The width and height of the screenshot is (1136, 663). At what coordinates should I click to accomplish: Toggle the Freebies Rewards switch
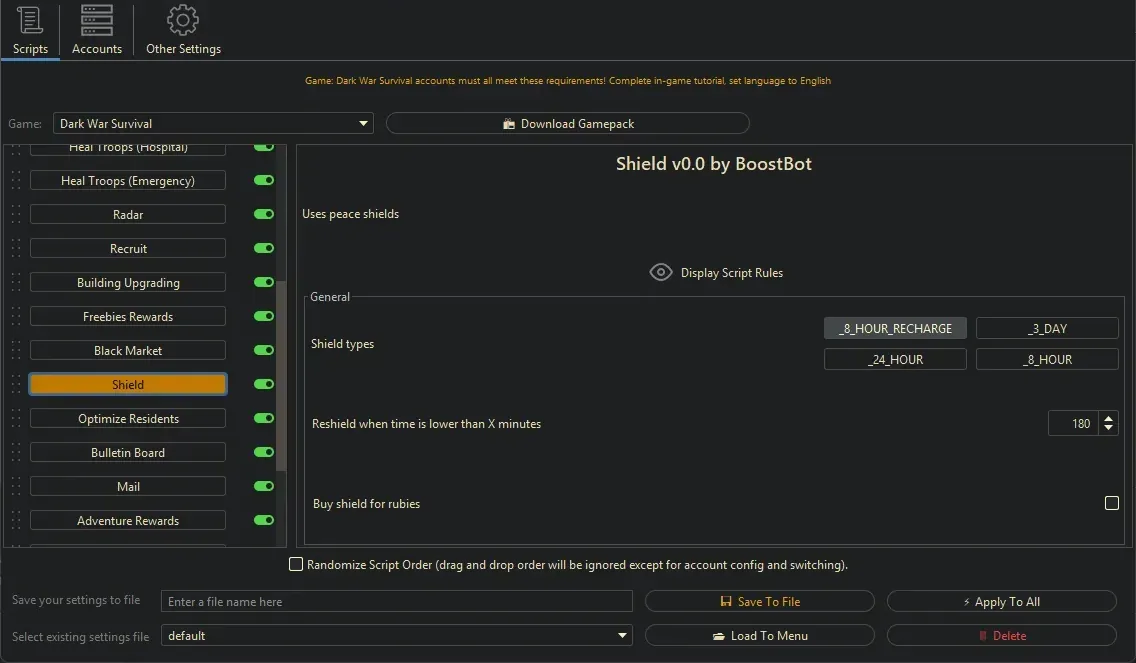(x=264, y=317)
